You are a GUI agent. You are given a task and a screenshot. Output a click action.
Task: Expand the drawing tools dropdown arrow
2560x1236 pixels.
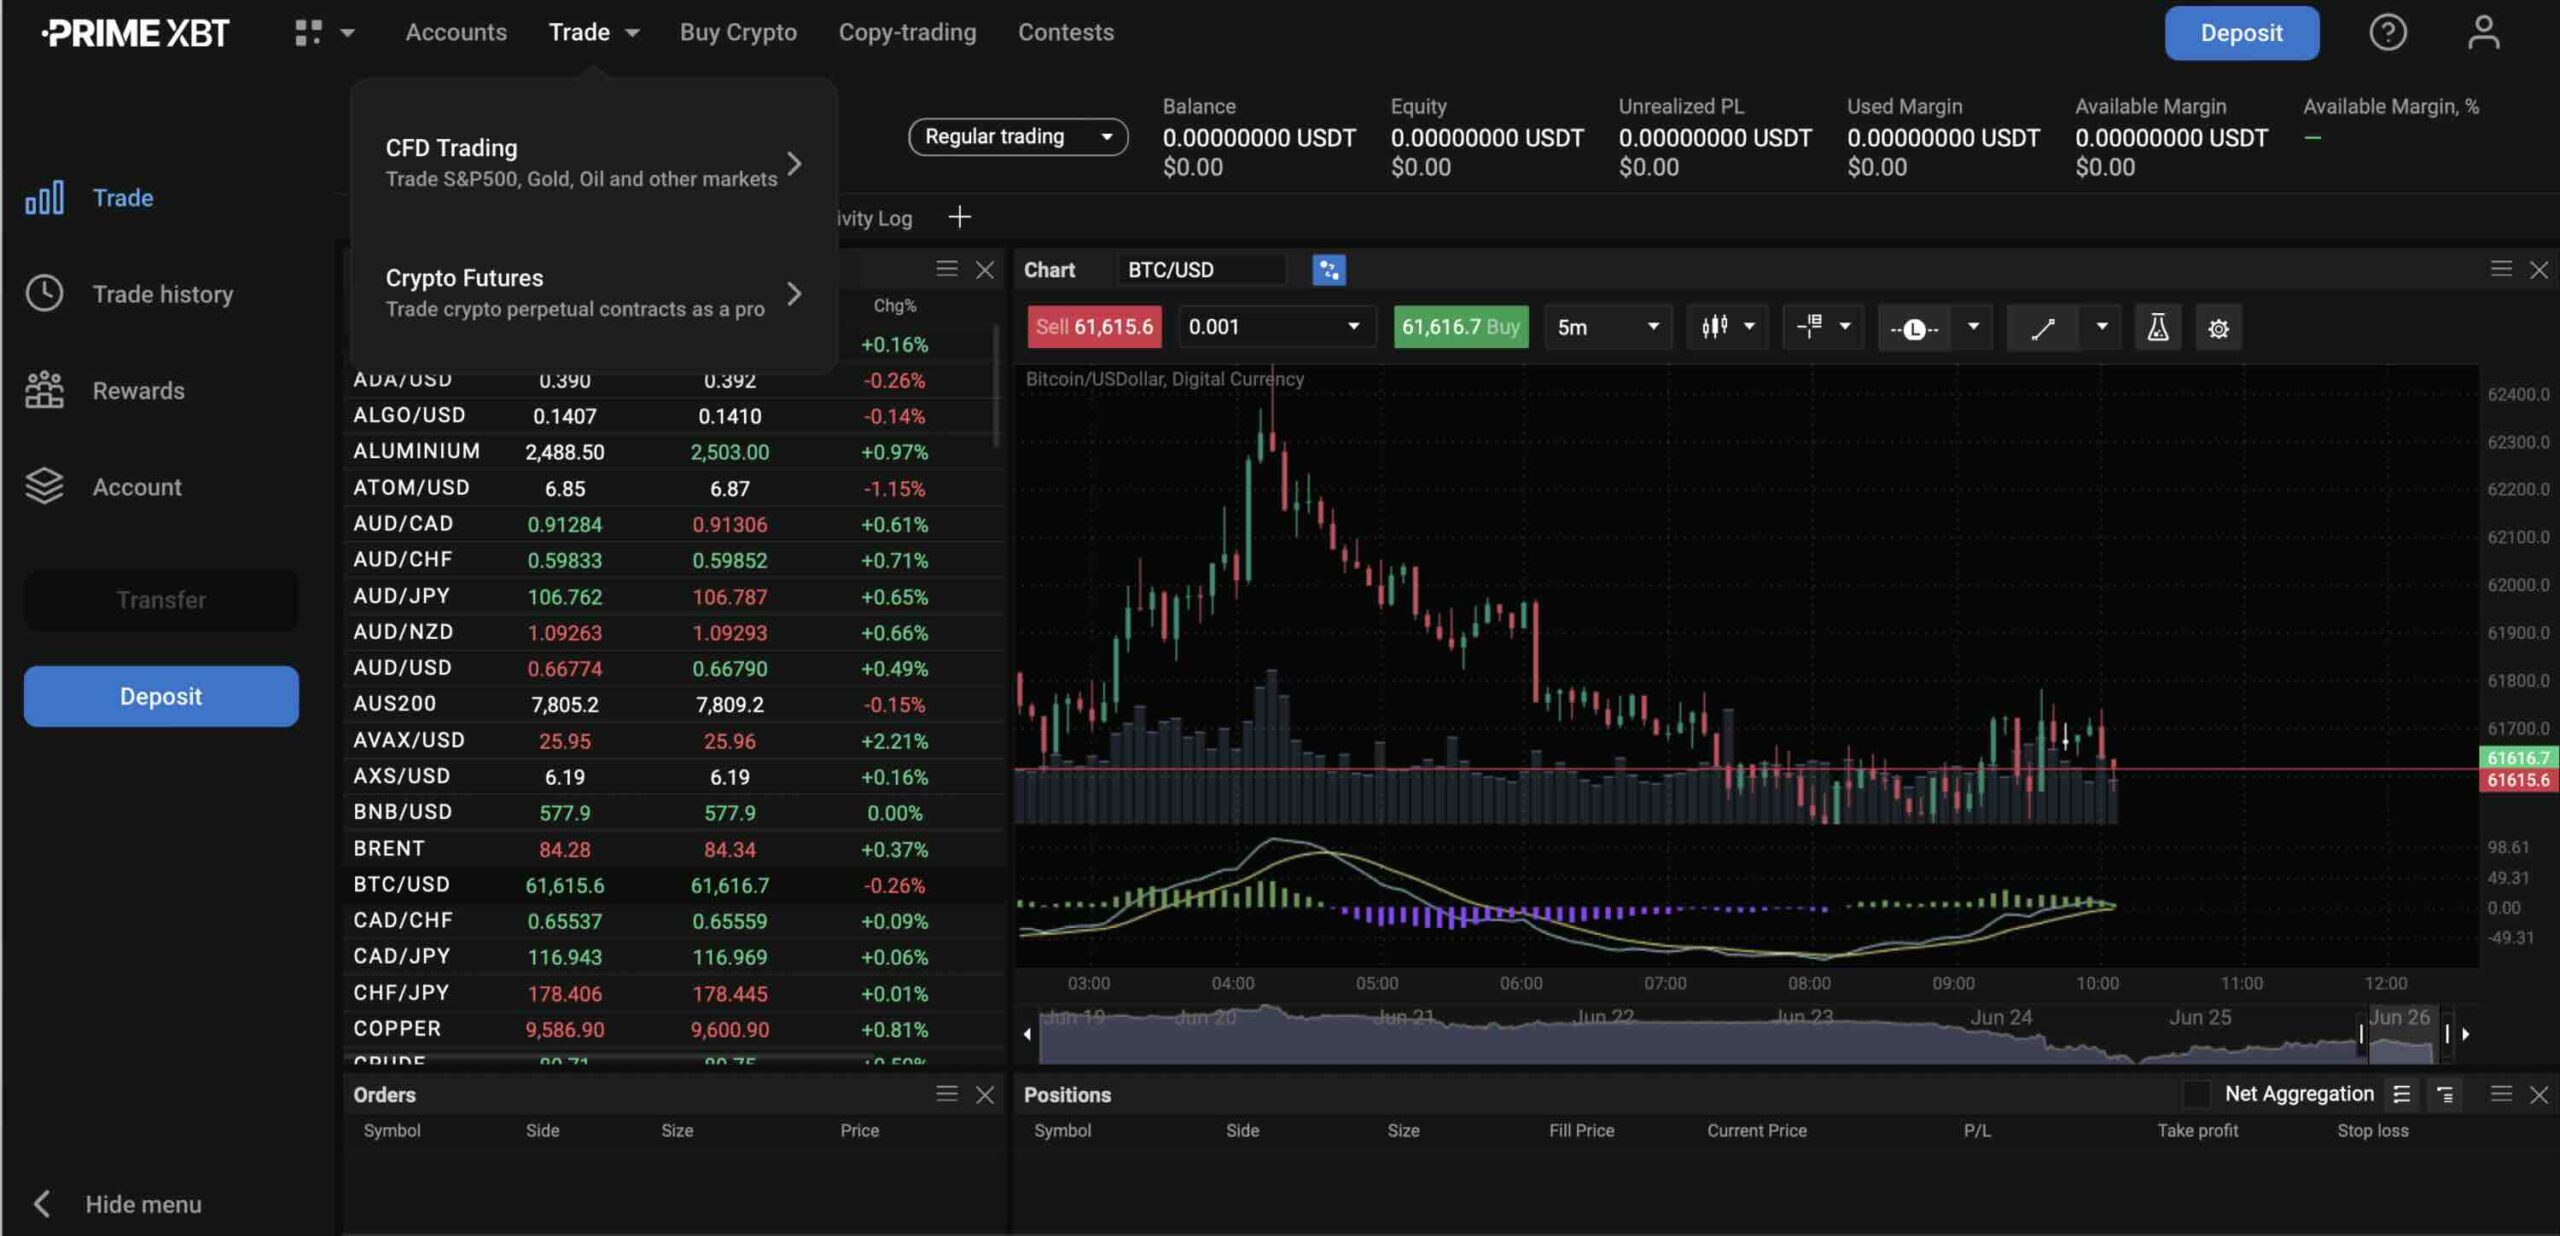[x=2102, y=327]
